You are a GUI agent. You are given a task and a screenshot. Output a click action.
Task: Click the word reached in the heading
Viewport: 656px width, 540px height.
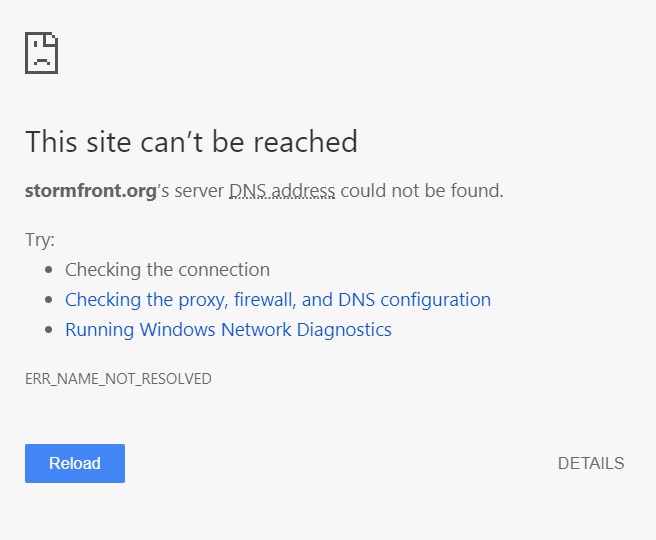coord(306,141)
